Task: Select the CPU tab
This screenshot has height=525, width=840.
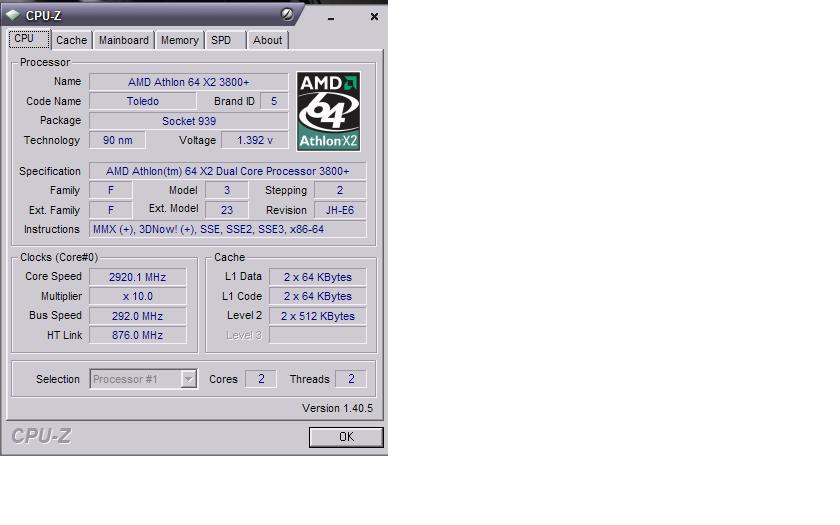Action: pyautogui.click(x=29, y=39)
